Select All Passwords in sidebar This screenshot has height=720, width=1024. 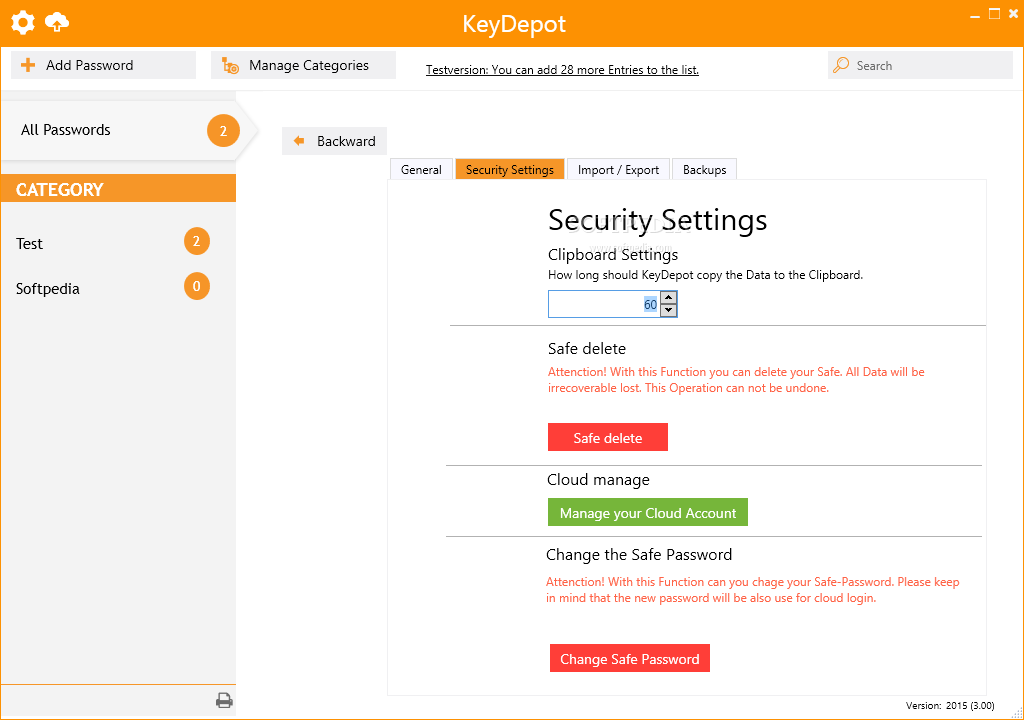click(x=118, y=130)
